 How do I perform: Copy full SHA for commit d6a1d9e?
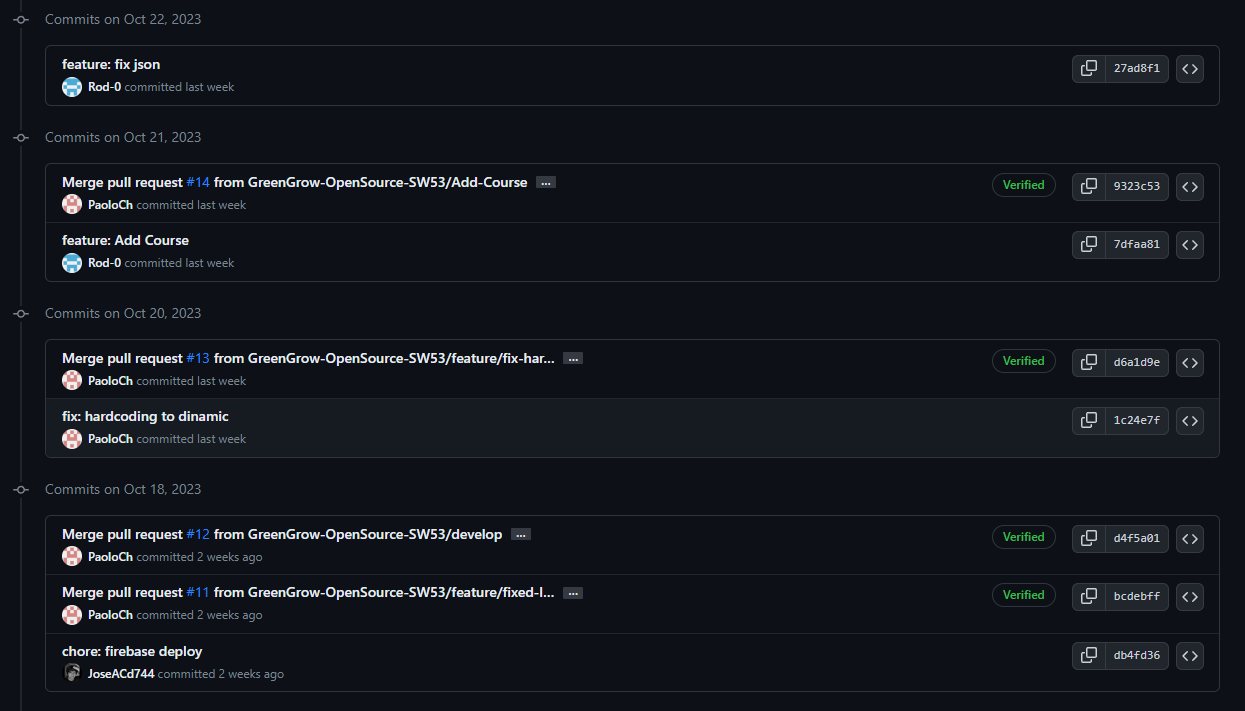pyautogui.click(x=1089, y=363)
